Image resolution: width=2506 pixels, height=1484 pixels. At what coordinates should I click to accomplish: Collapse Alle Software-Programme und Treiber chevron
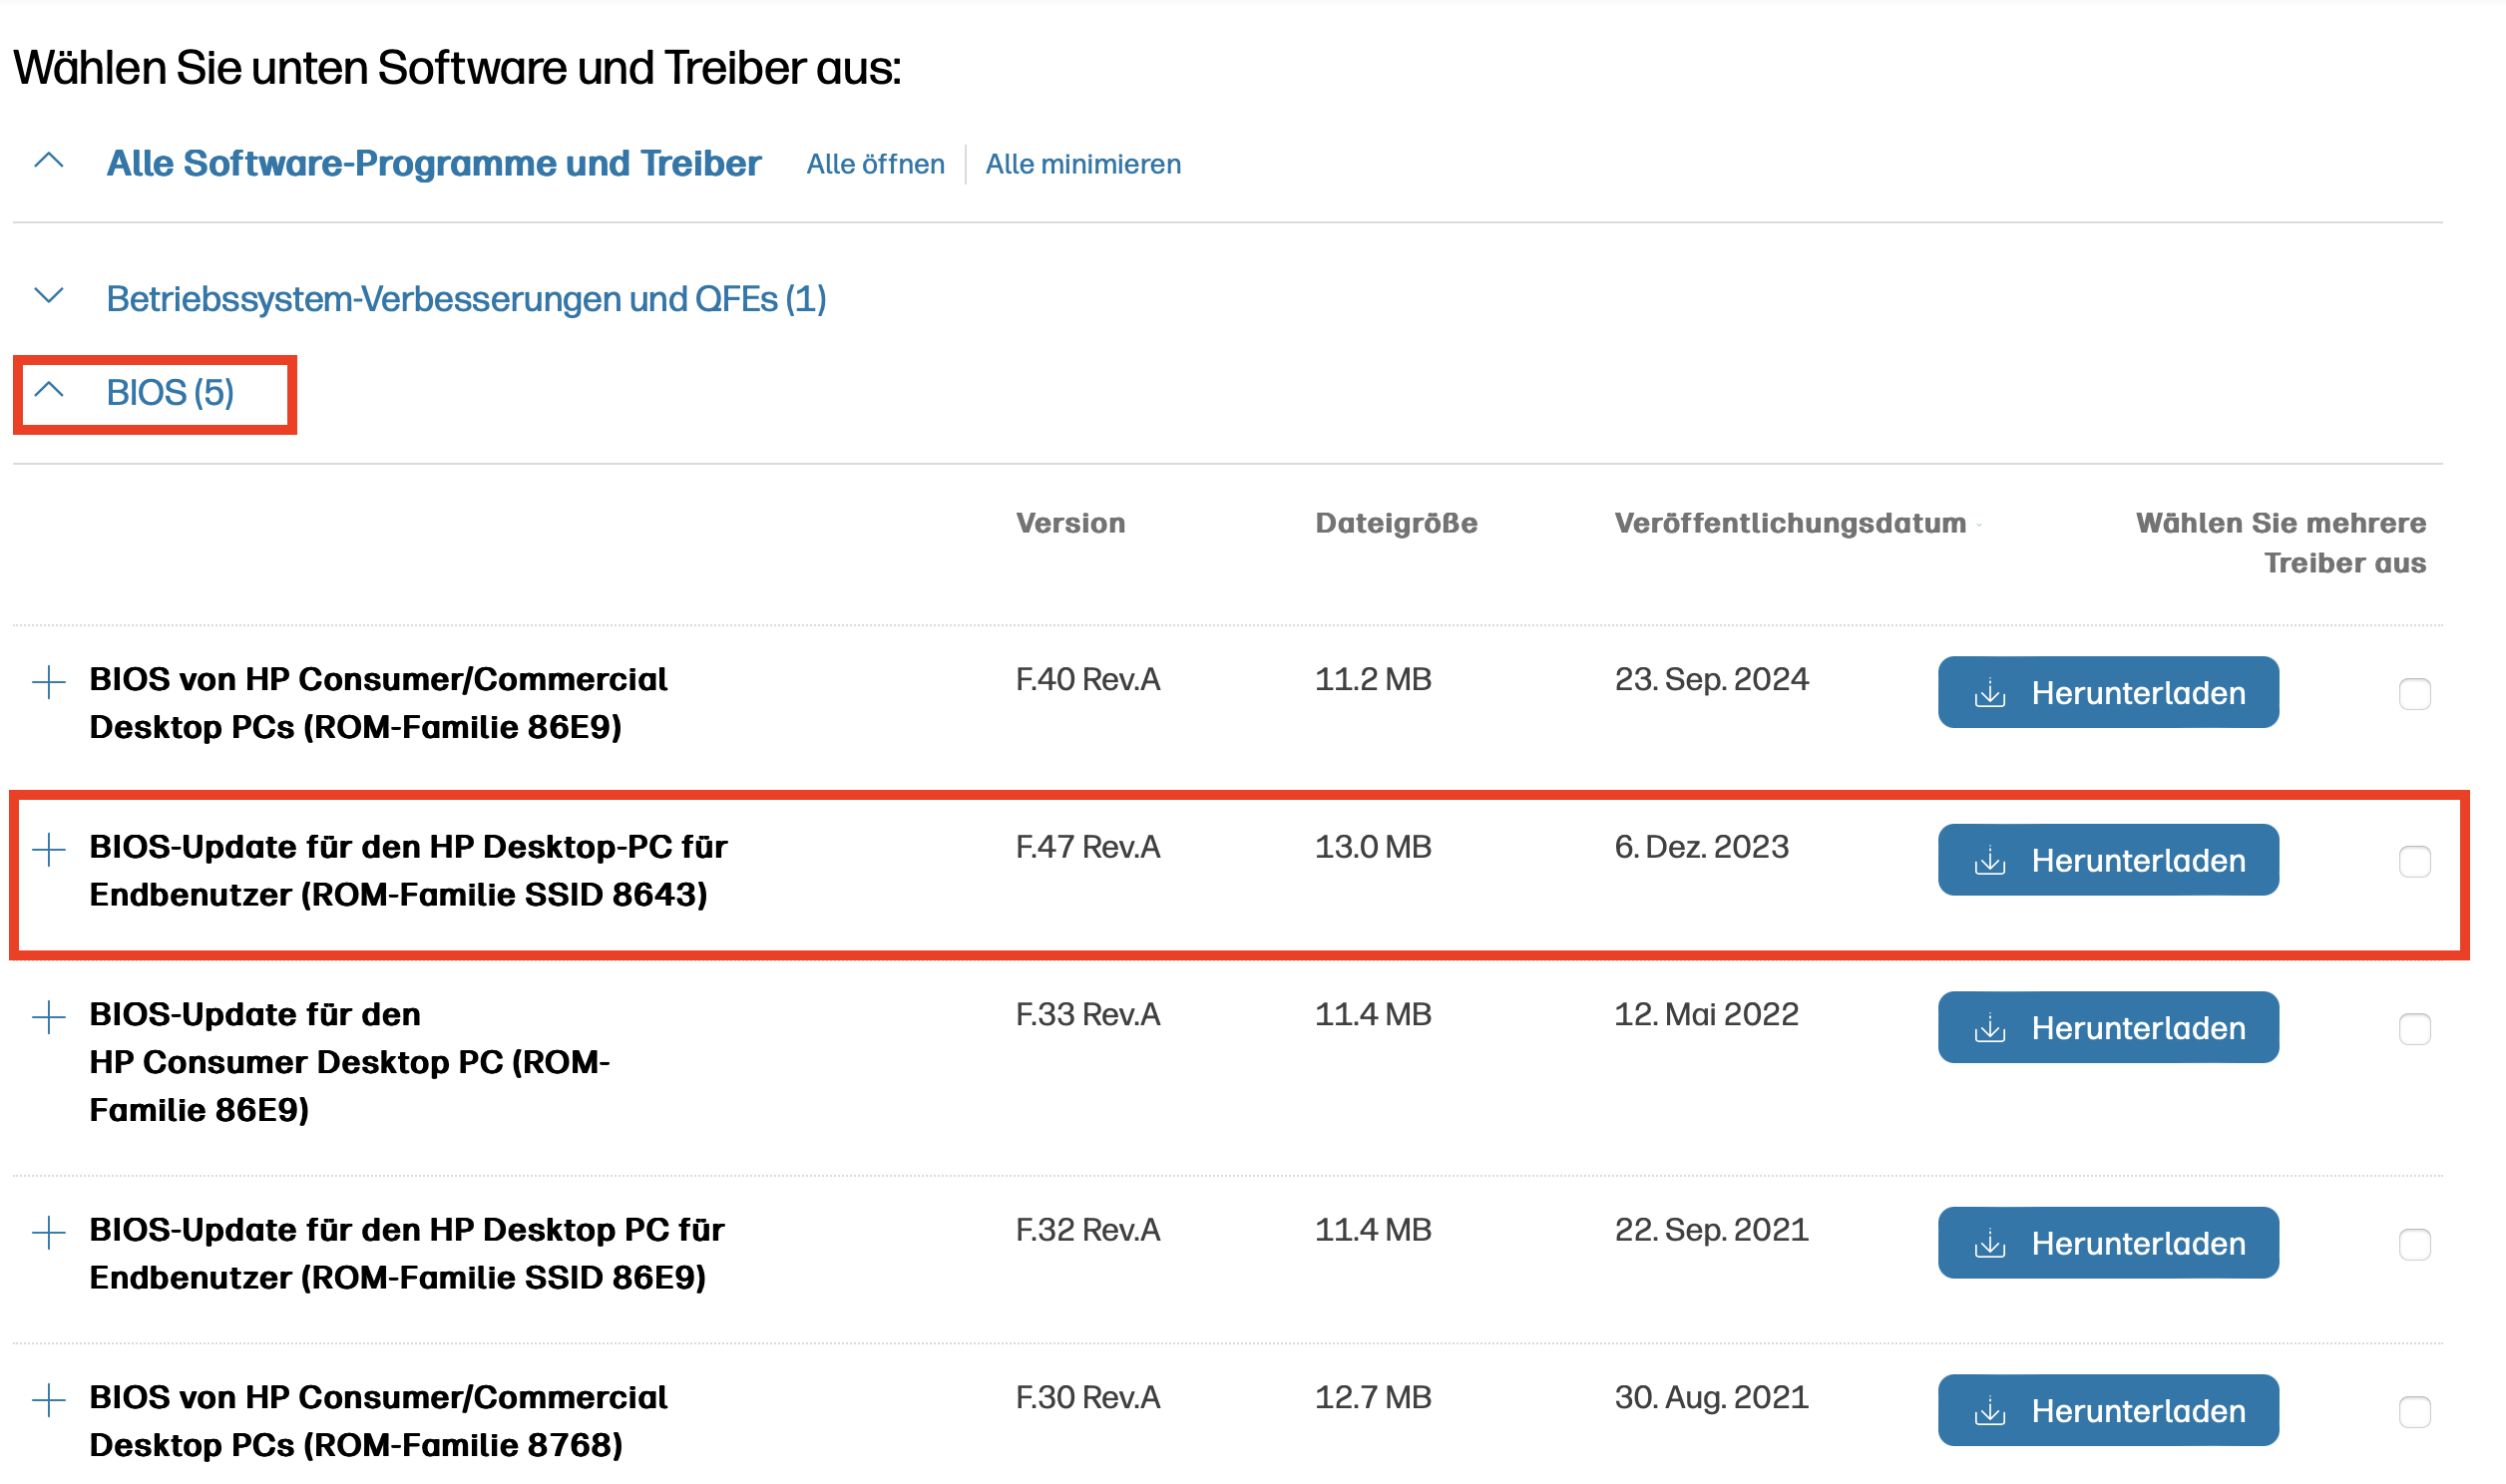(48, 161)
